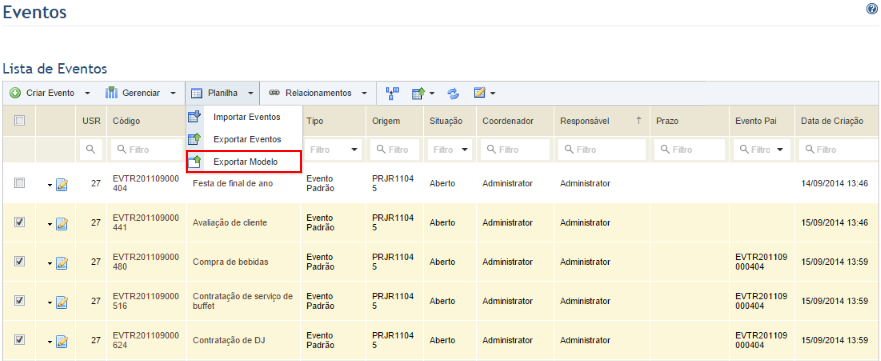881x361 pixels.
Task: Click the Importar Eventos icon
Action: pyautogui.click(x=194, y=117)
